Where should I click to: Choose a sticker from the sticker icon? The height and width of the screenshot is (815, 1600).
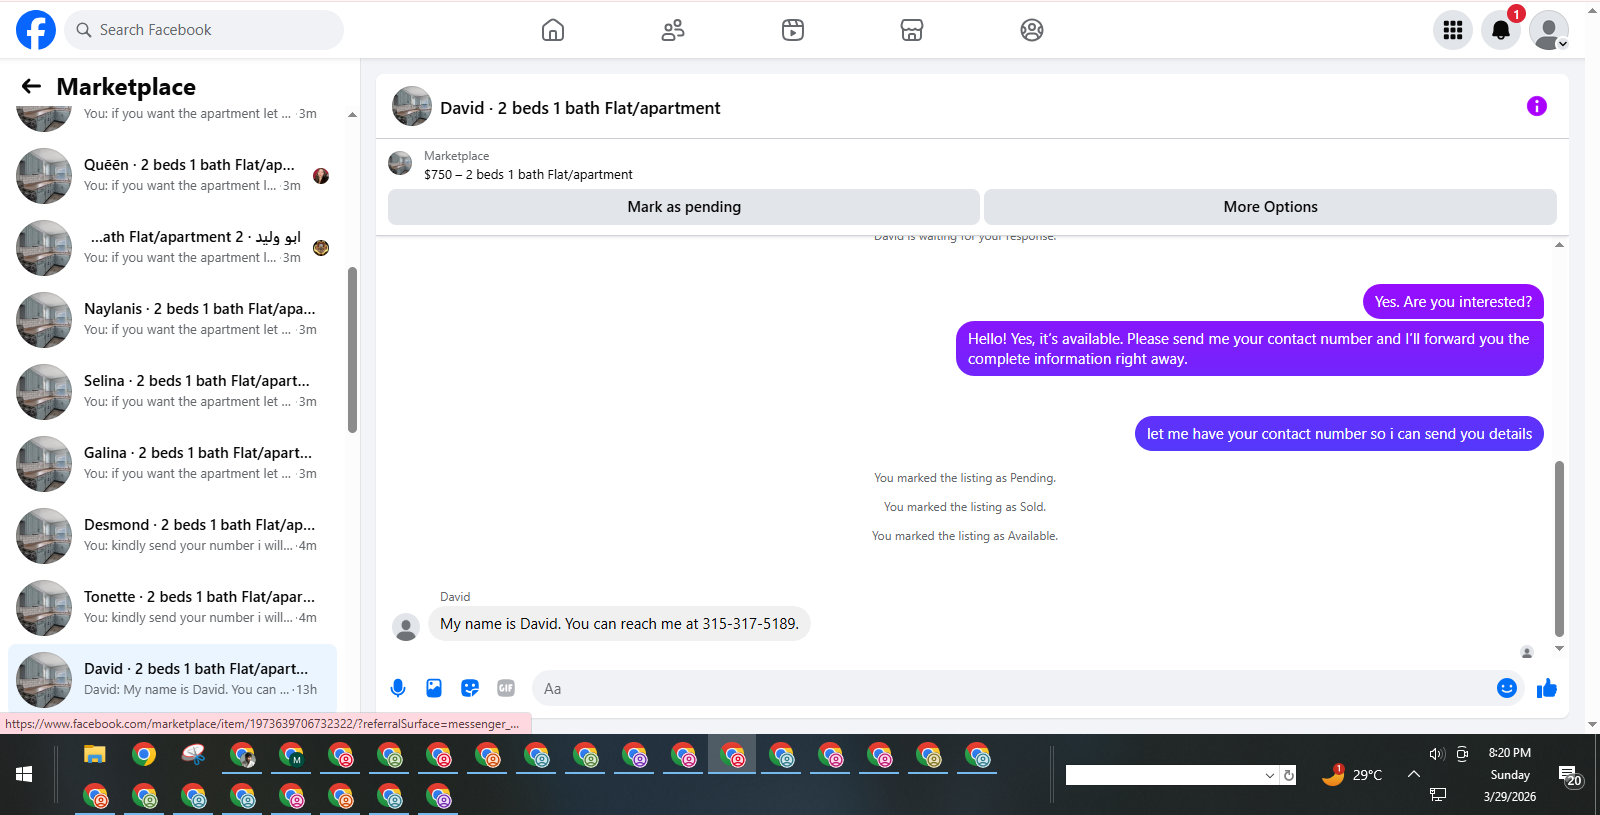(x=470, y=688)
